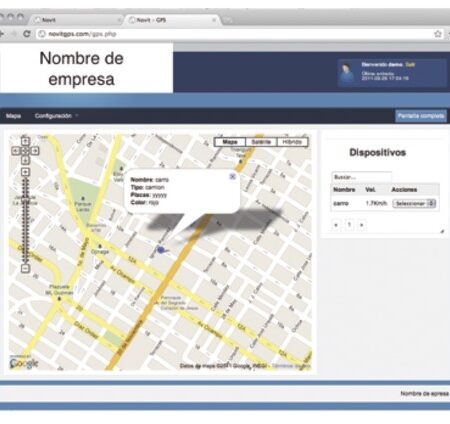Pan the map up with the arrow control

tap(25, 142)
